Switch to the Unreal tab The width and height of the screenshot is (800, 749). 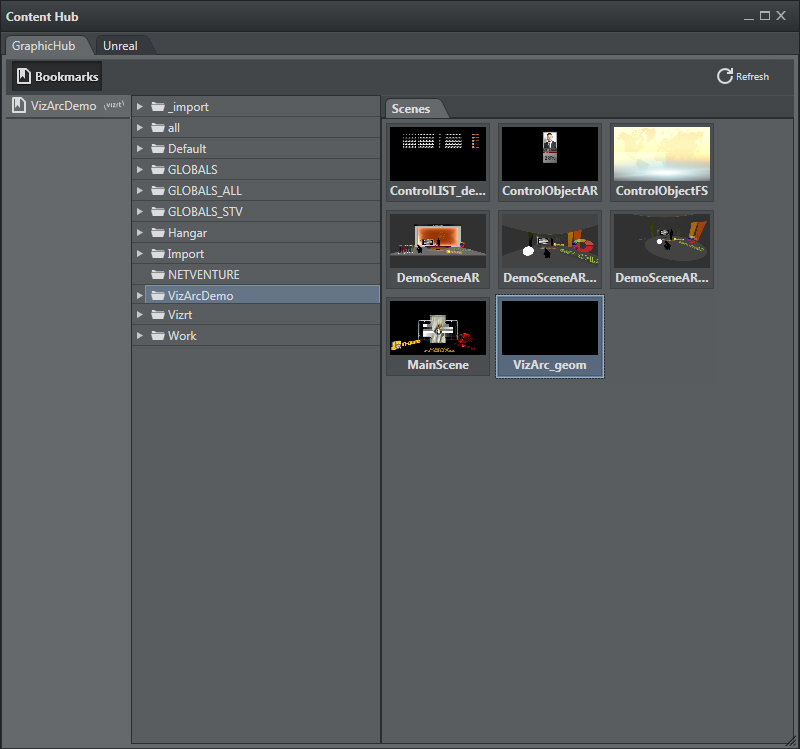(x=120, y=46)
